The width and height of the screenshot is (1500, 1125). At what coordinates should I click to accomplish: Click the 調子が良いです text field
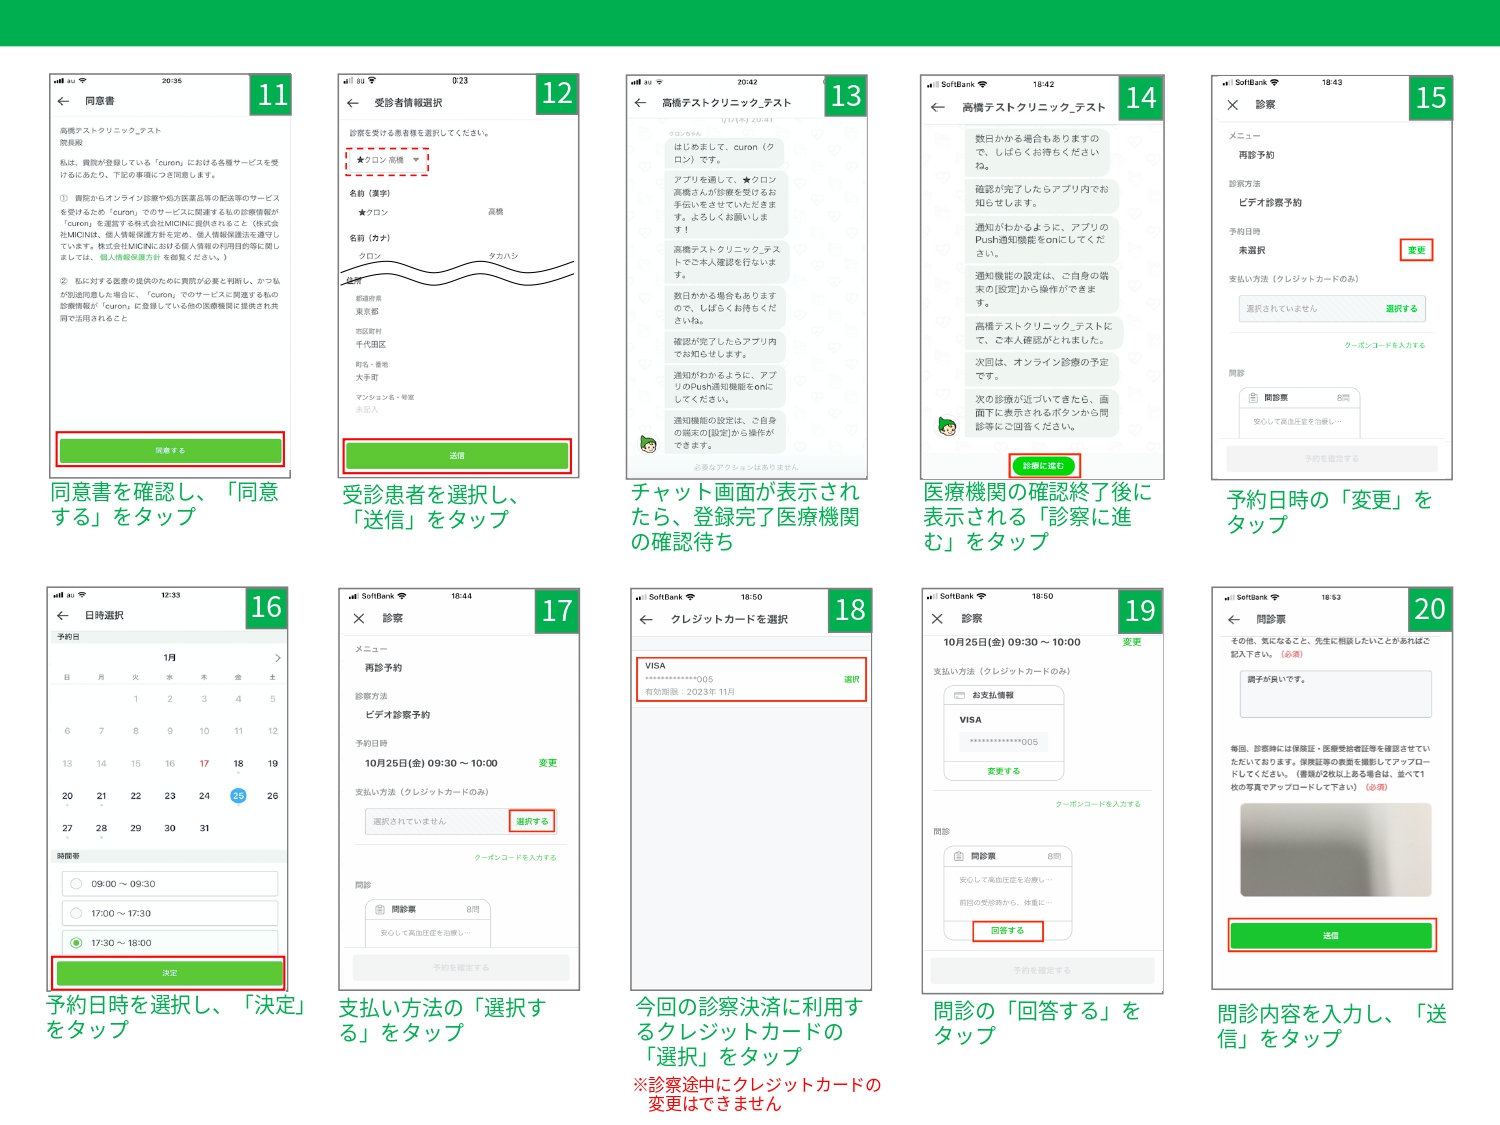pos(1335,693)
